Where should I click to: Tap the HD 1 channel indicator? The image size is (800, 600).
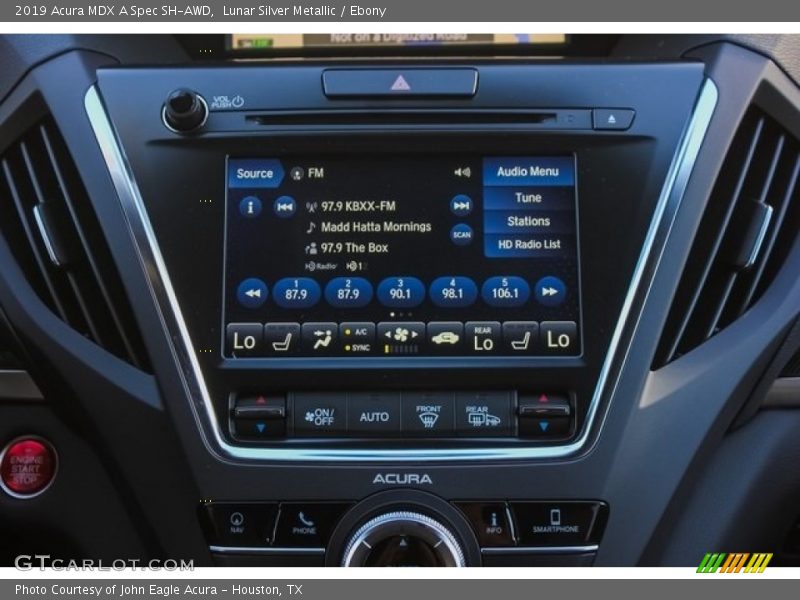click(x=355, y=266)
